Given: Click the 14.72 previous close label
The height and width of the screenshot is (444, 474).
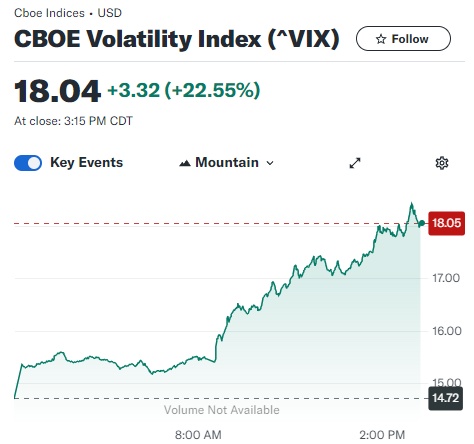Looking at the screenshot, I should (445, 398).
